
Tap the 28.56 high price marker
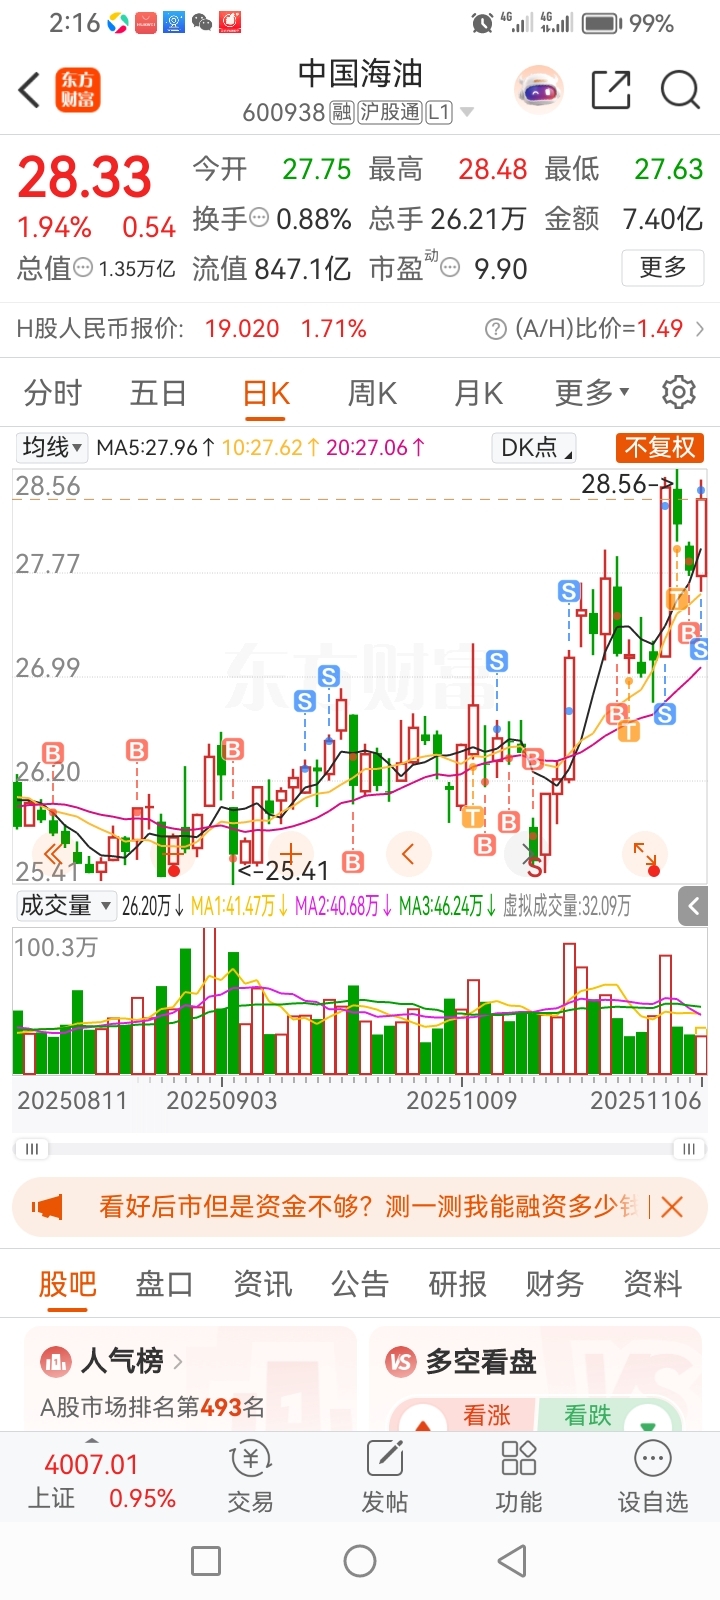pyautogui.click(x=627, y=484)
